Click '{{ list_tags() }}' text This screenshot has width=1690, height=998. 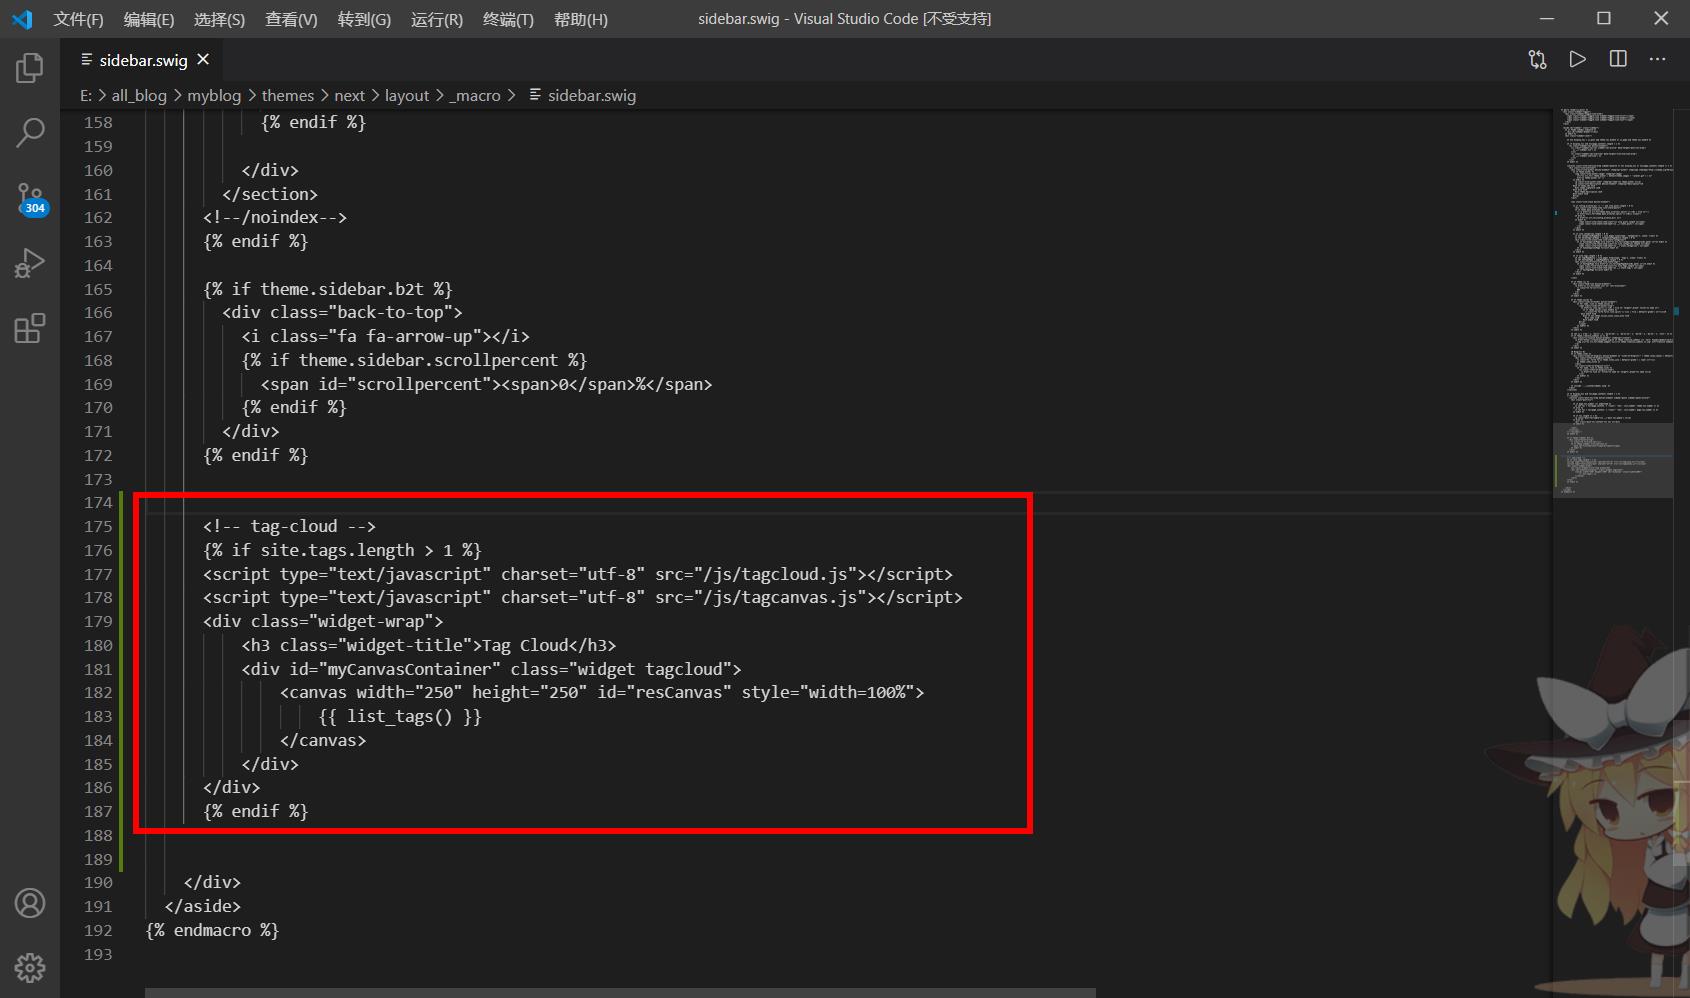click(x=400, y=716)
